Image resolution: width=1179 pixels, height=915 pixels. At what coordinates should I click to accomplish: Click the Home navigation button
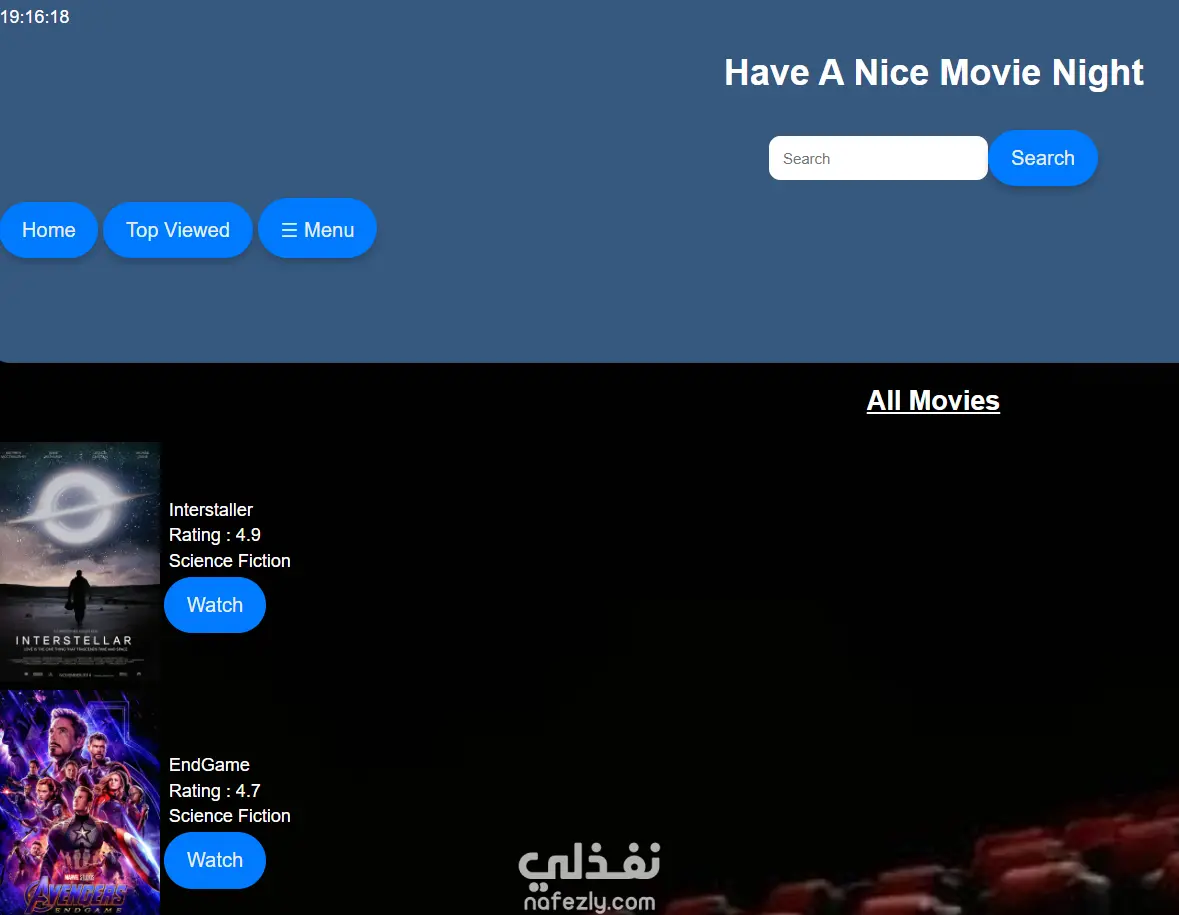pyautogui.click(x=48, y=229)
